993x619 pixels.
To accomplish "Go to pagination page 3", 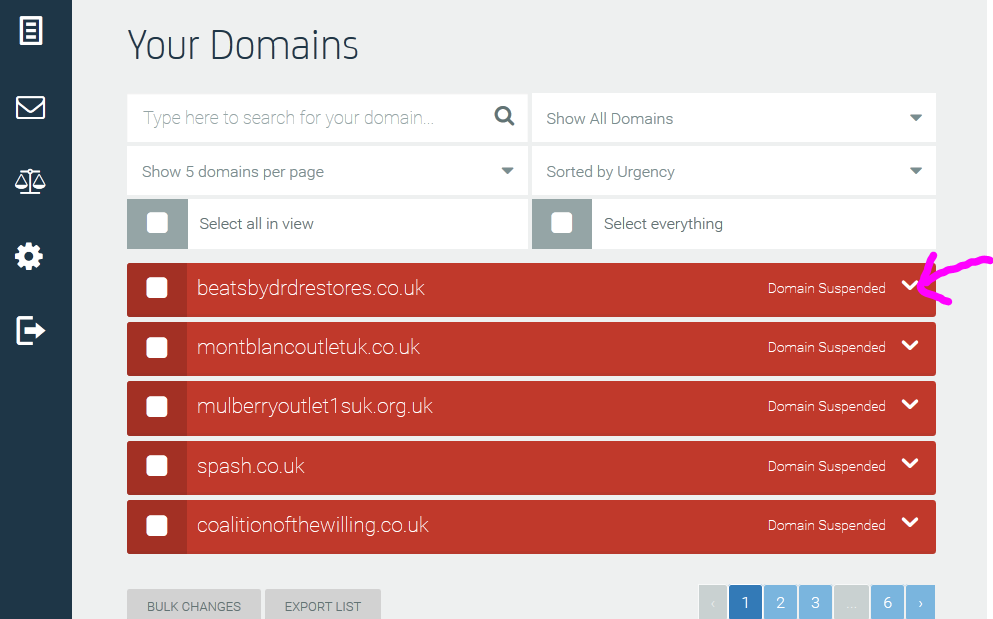I will point(815,603).
